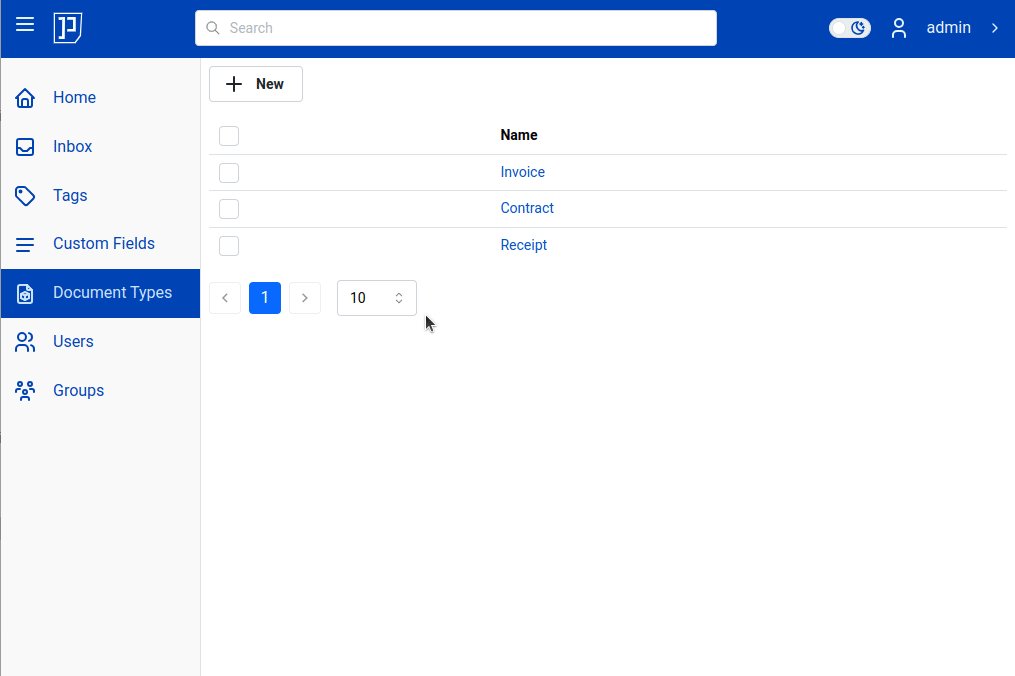
Task: Open Groups section
Action: click(100, 391)
